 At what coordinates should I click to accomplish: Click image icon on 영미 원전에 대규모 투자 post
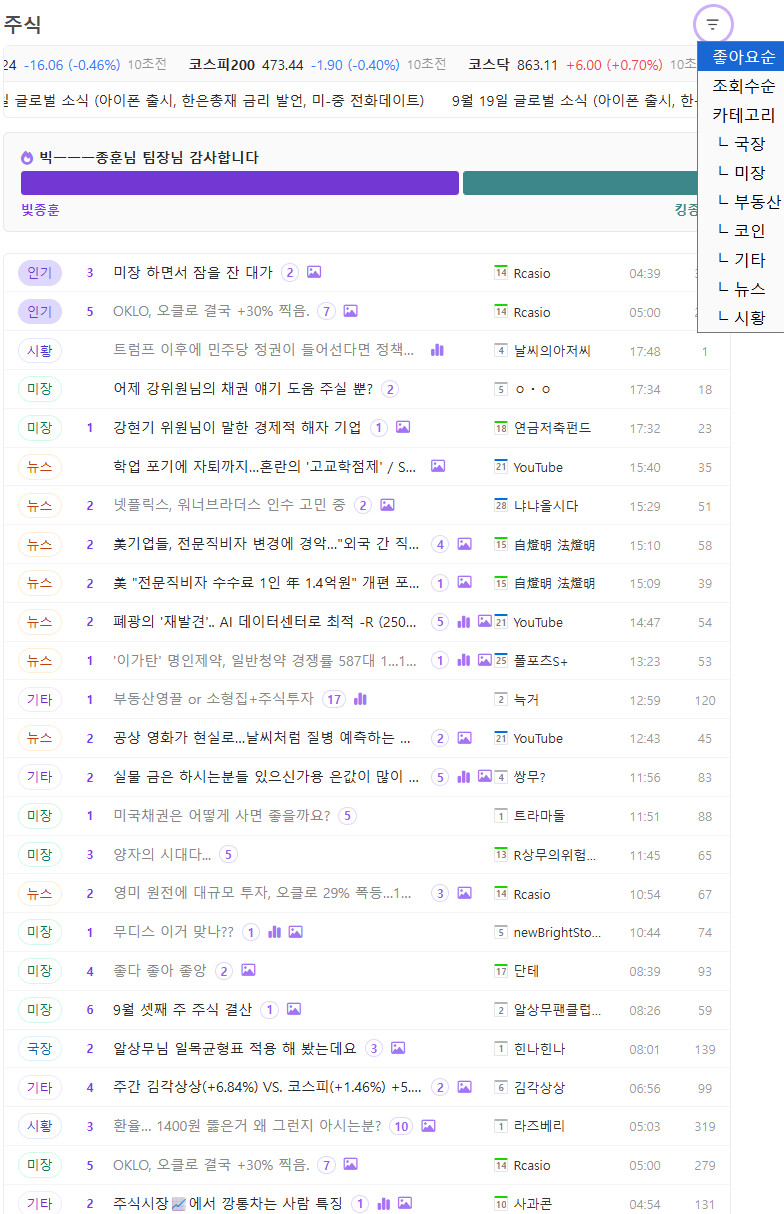coord(464,893)
